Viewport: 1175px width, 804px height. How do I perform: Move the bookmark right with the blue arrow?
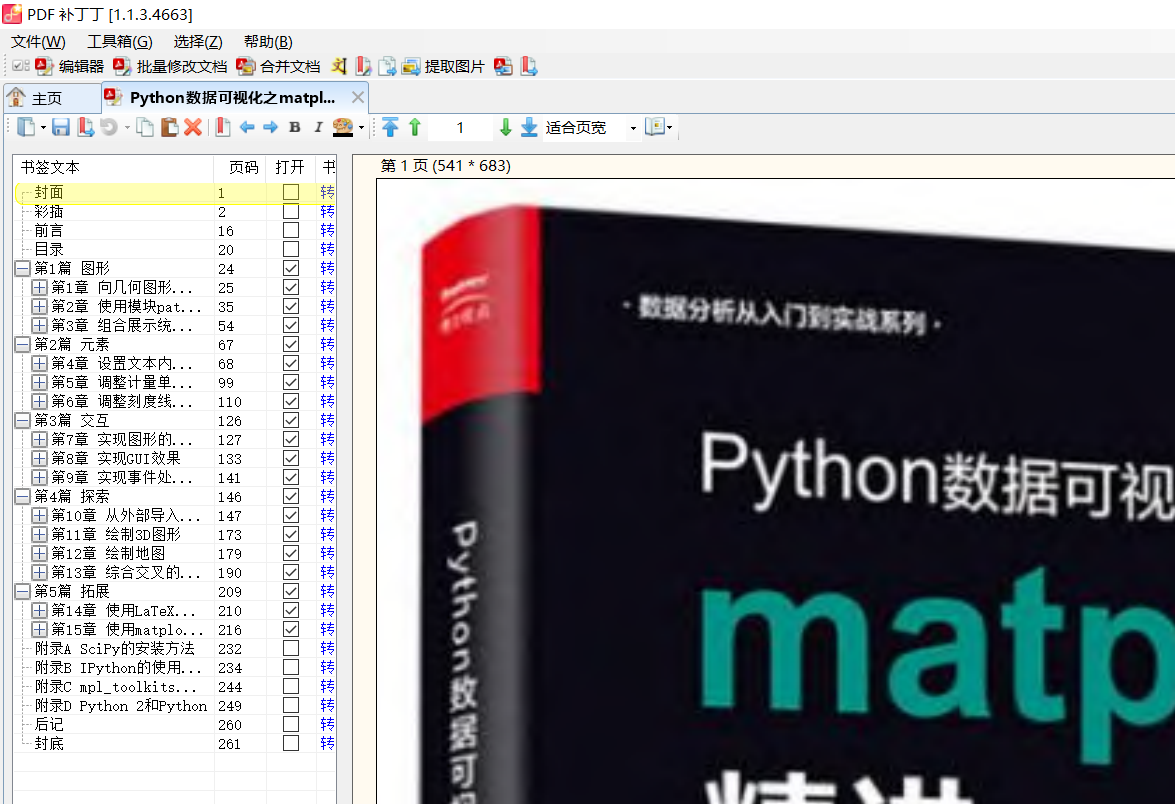pos(271,127)
